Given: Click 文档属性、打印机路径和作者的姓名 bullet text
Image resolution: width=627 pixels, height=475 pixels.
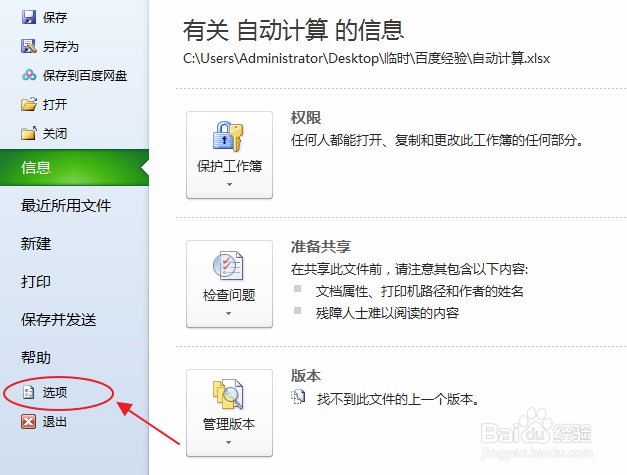Looking at the screenshot, I should (x=419, y=291).
